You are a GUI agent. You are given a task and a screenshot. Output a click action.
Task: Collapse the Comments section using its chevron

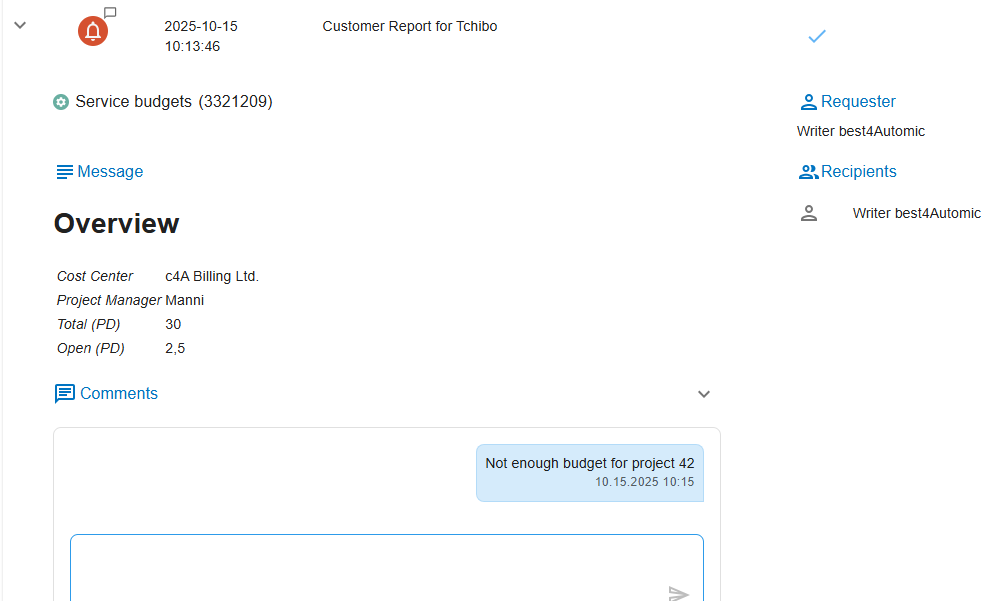pyautogui.click(x=704, y=394)
